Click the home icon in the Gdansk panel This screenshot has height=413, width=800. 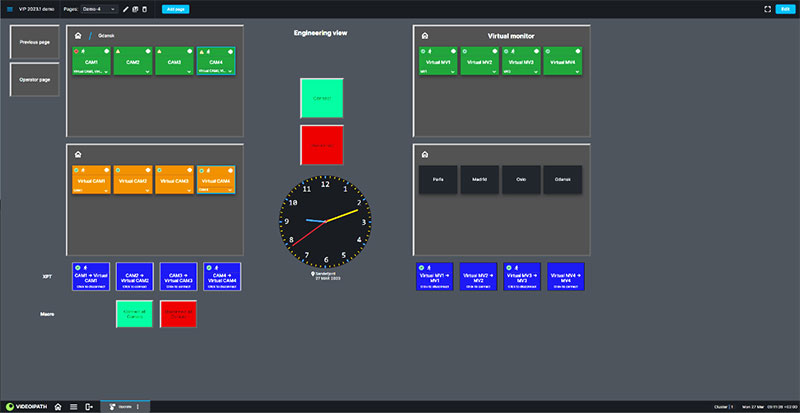[78, 34]
